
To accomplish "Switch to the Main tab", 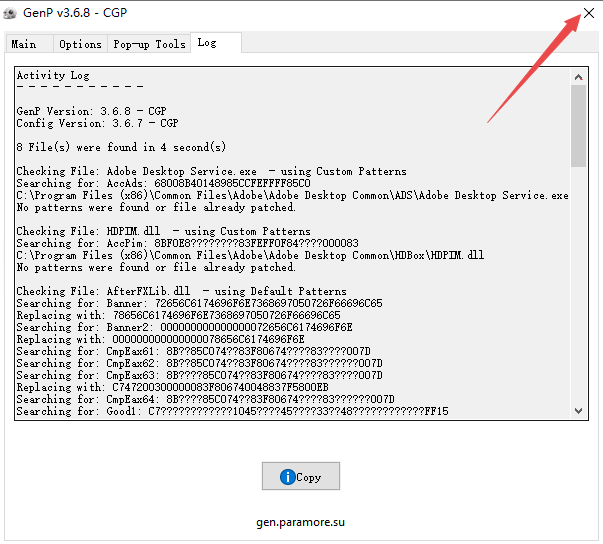I will [24, 44].
